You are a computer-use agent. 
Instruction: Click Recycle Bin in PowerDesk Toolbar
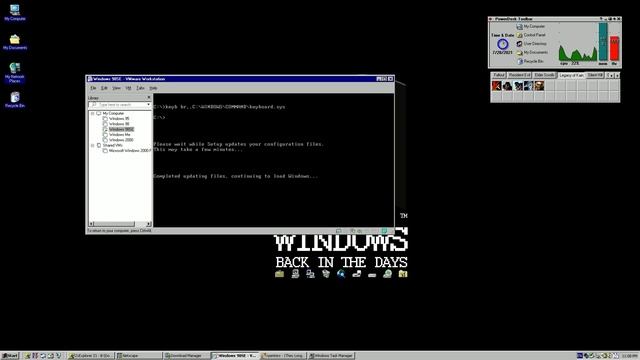pos(530,61)
